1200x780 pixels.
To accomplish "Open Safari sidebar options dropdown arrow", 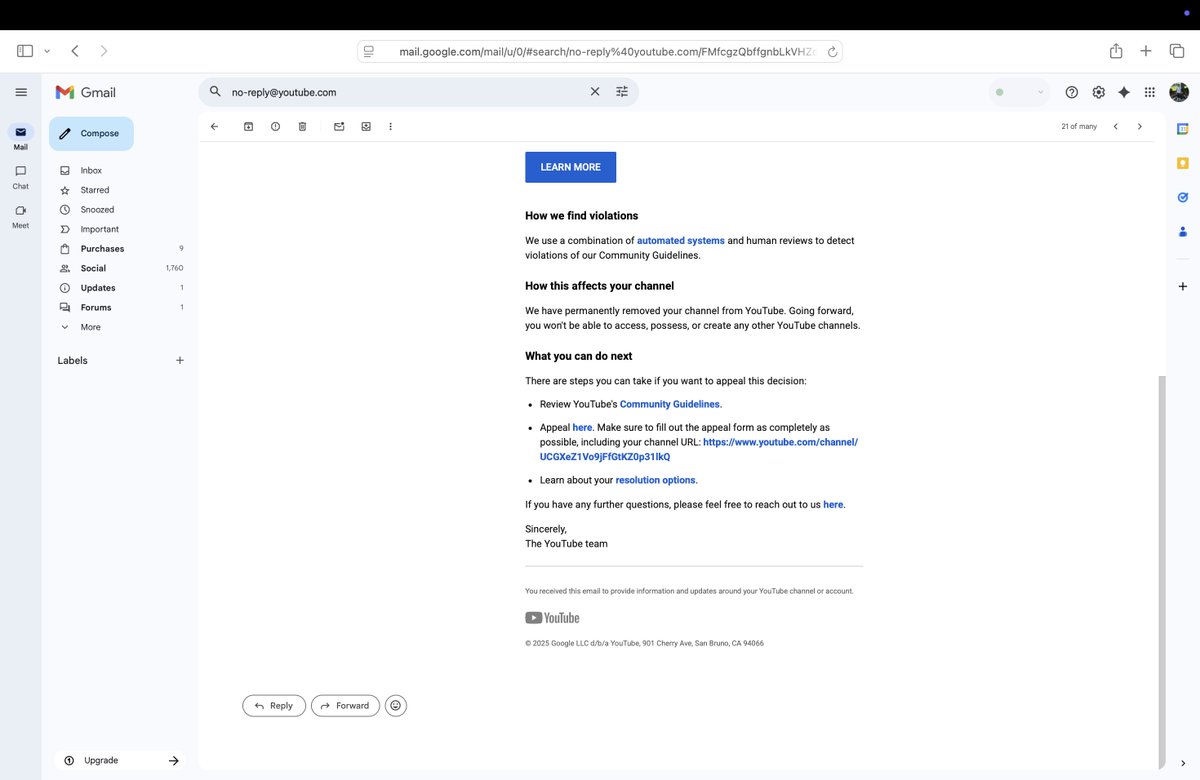I will coord(47,51).
